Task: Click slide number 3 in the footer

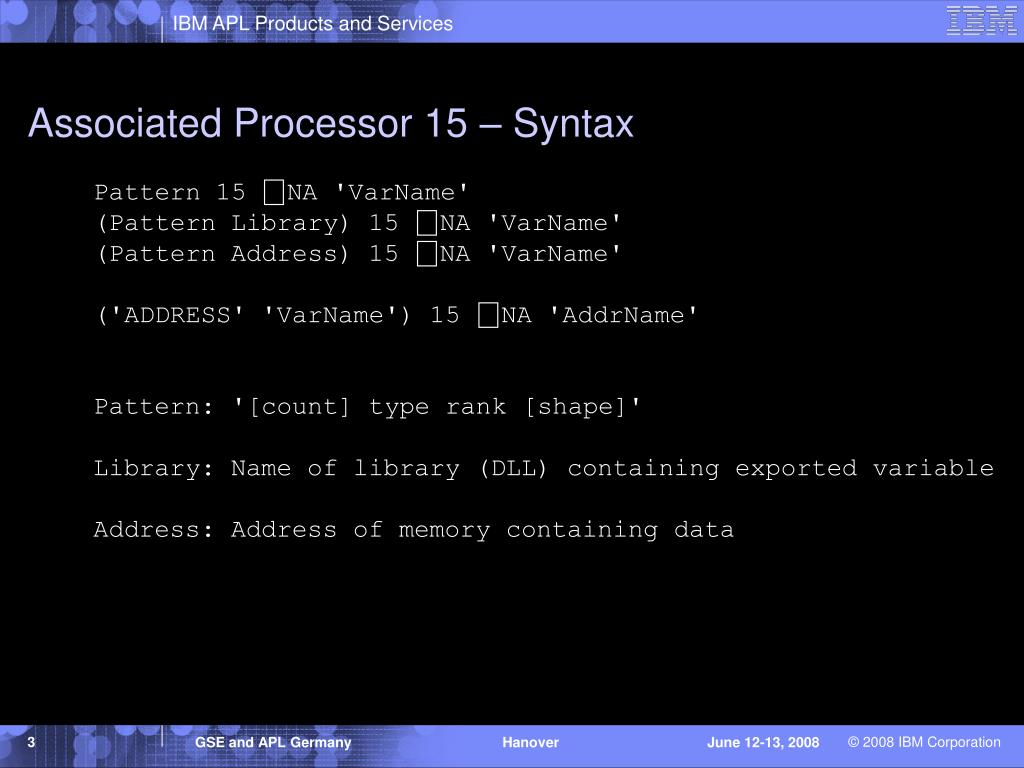Action: pos(31,742)
